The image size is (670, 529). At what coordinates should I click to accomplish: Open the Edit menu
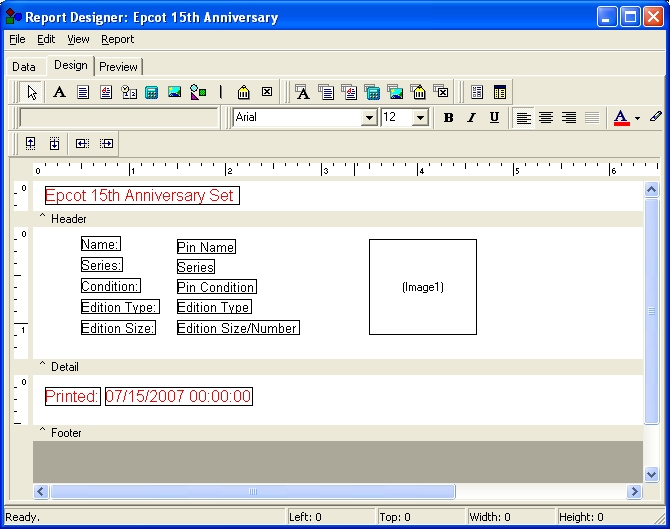point(46,39)
